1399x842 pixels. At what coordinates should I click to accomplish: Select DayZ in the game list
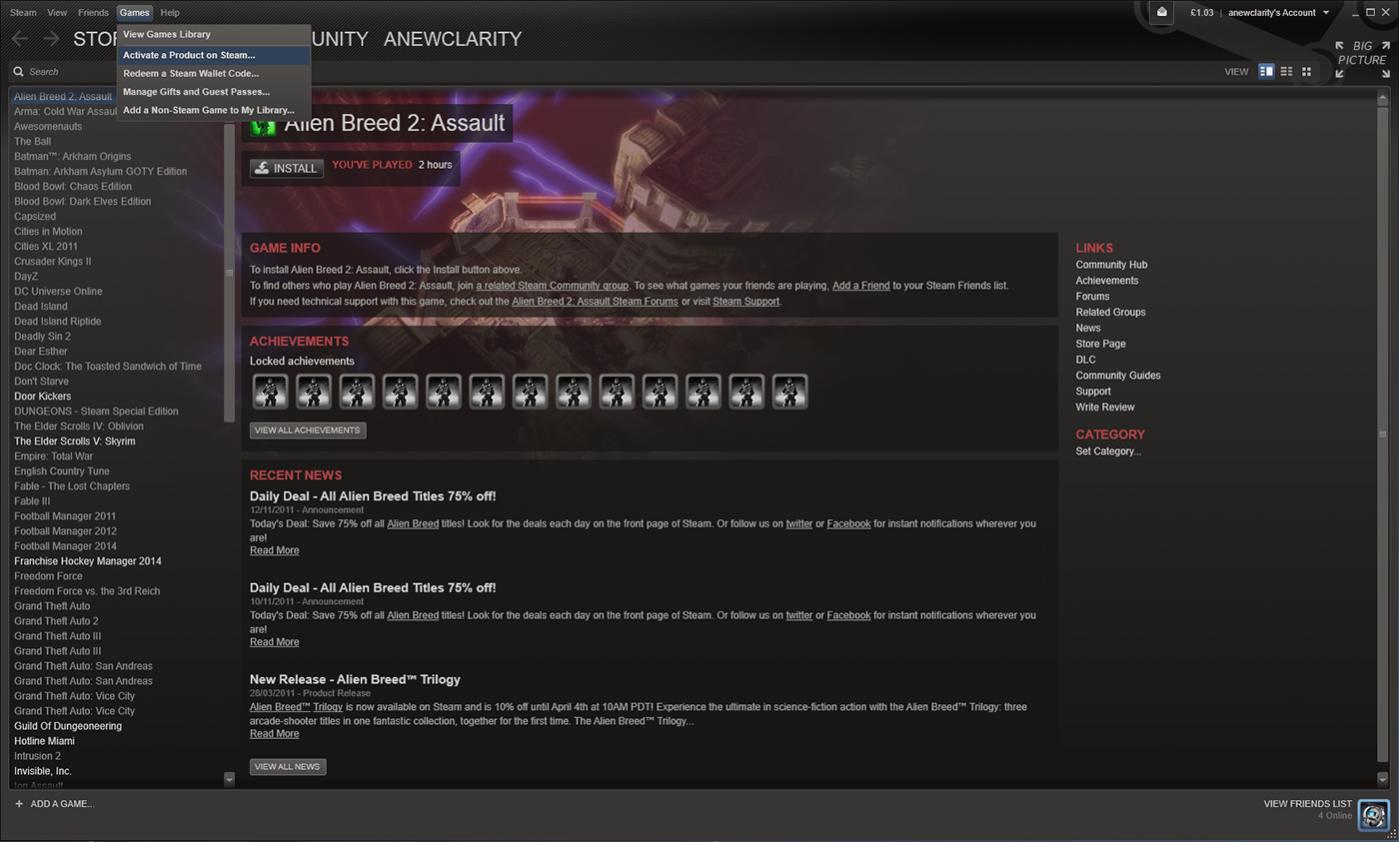[26, 277]
